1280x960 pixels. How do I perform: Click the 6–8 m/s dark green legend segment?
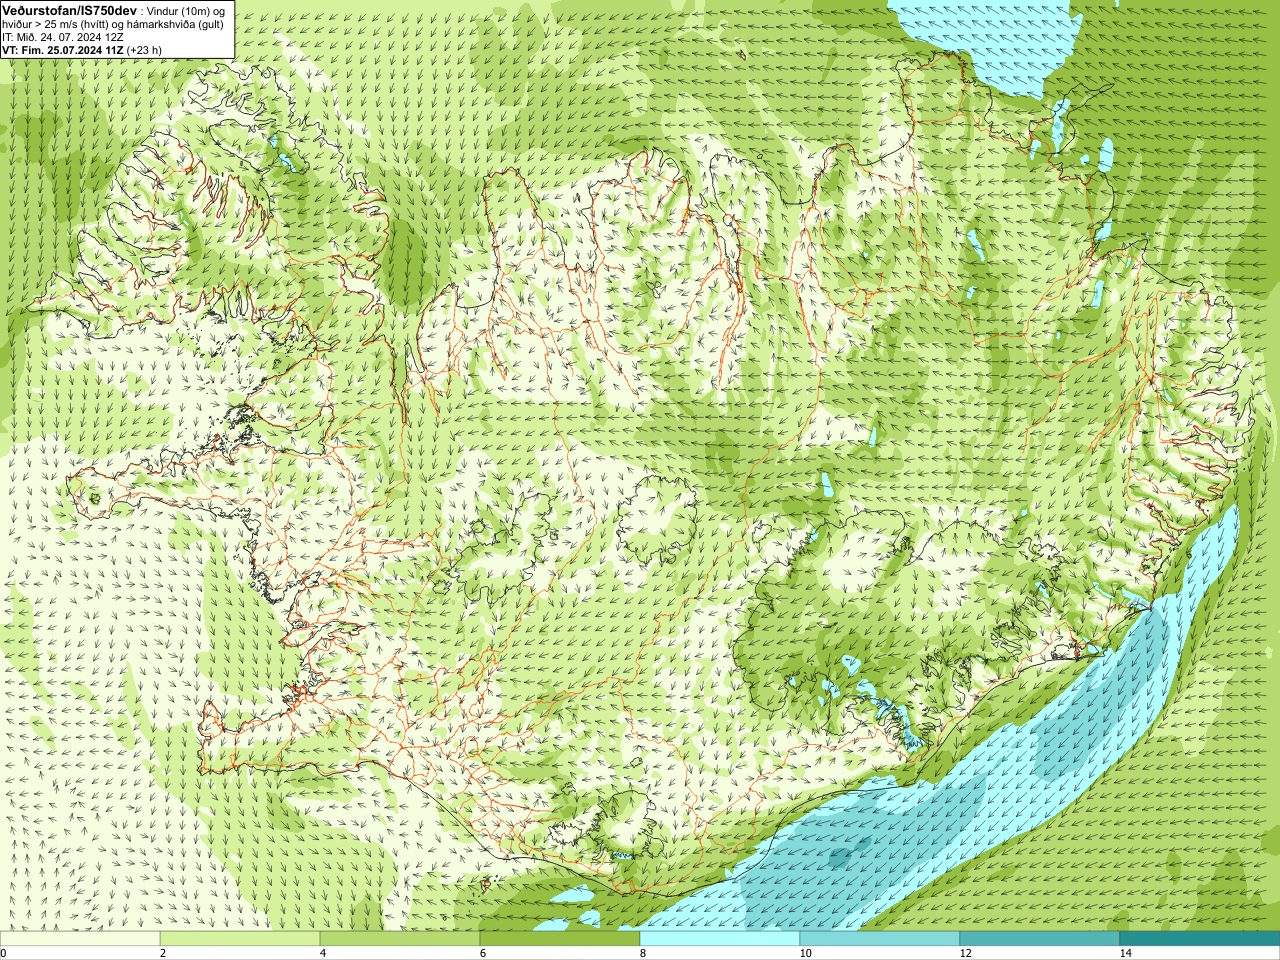click(x=560, y=939)
